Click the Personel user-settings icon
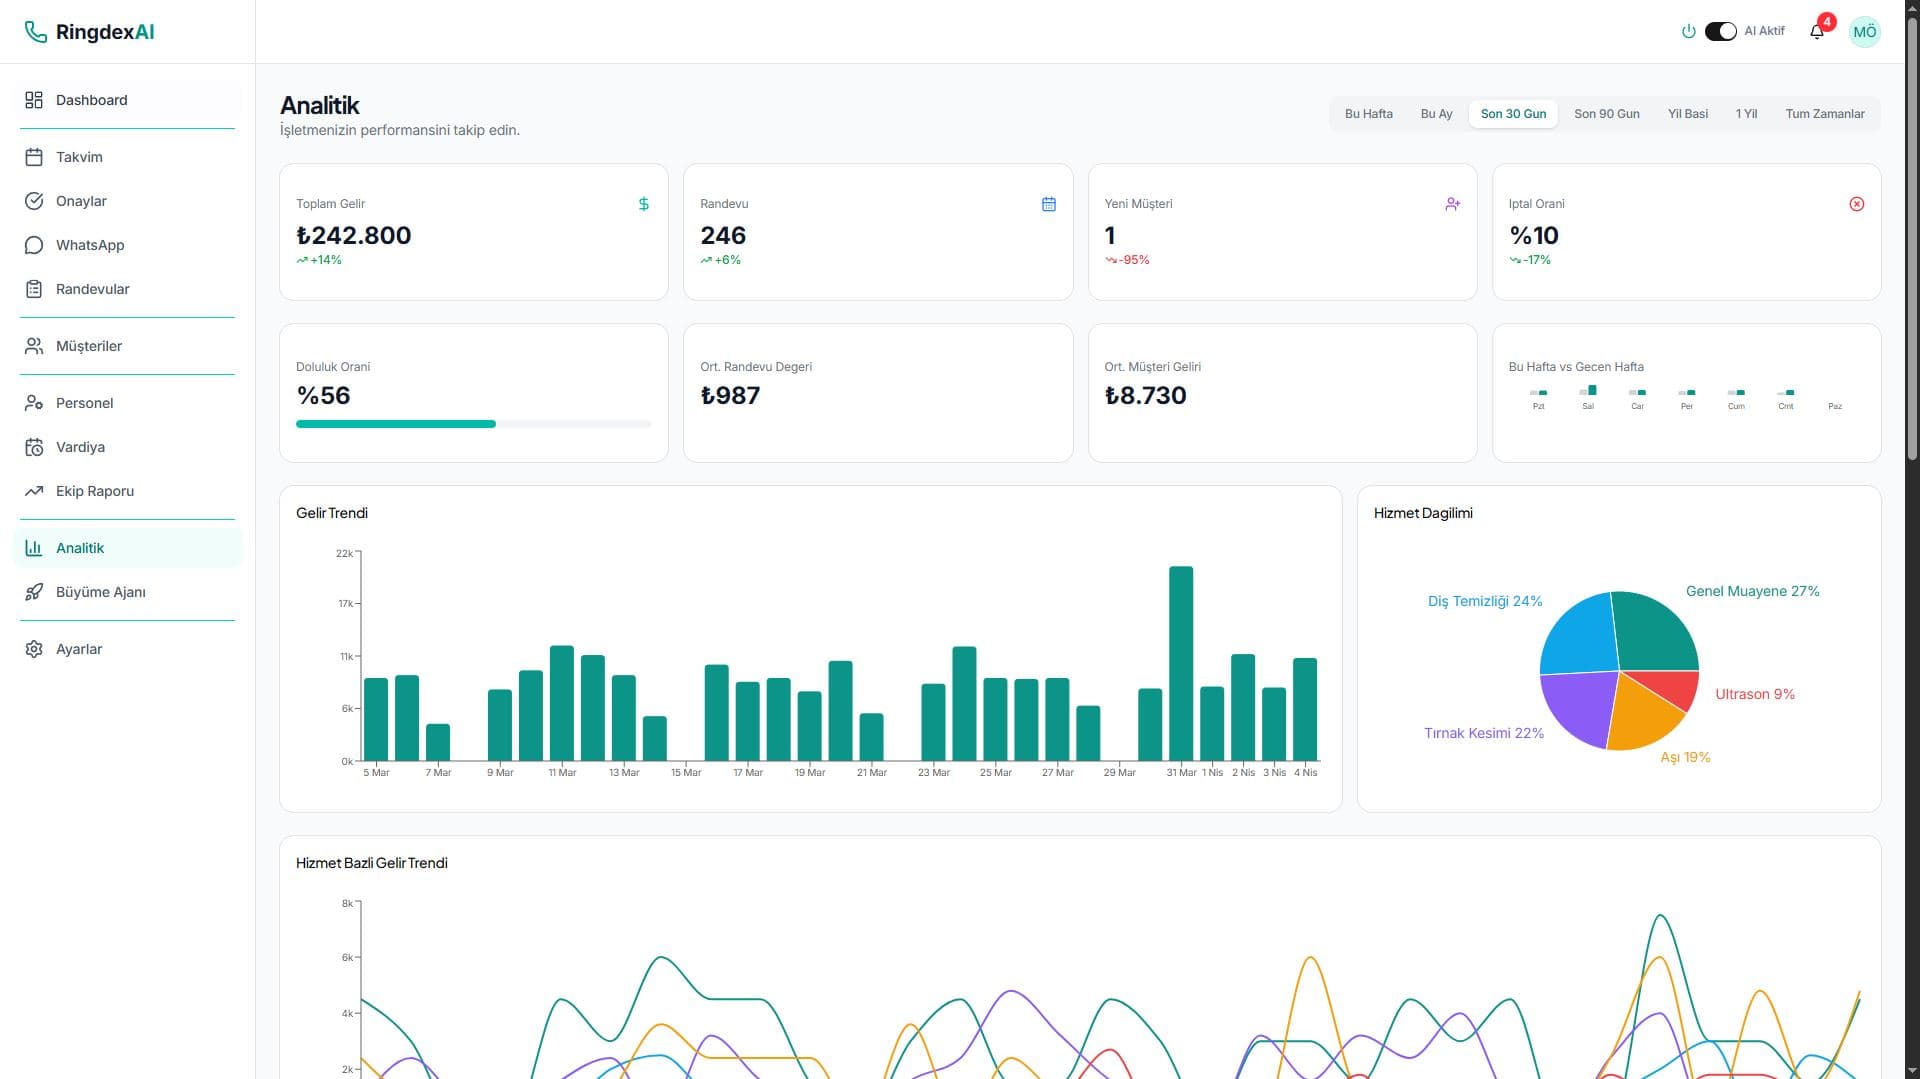Screen dimensions: 1920x1079 click(34, 403)
